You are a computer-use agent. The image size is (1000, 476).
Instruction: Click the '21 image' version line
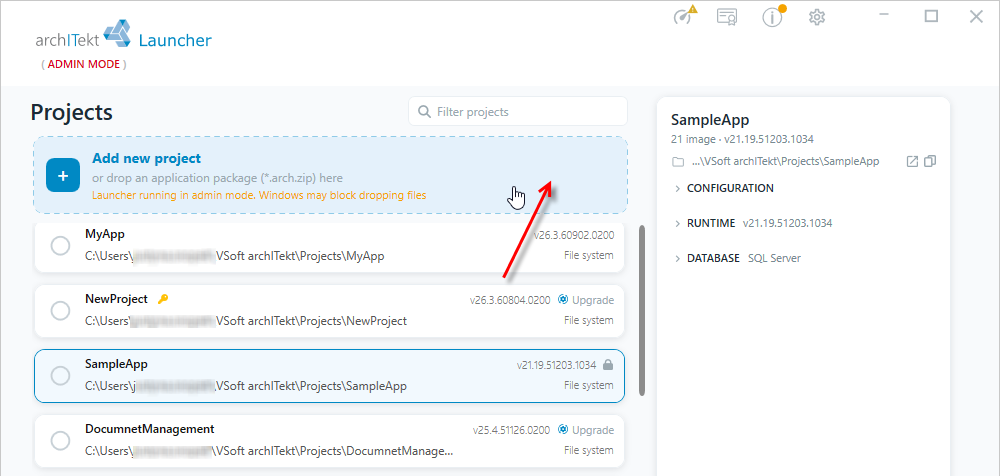pos(742,139)
